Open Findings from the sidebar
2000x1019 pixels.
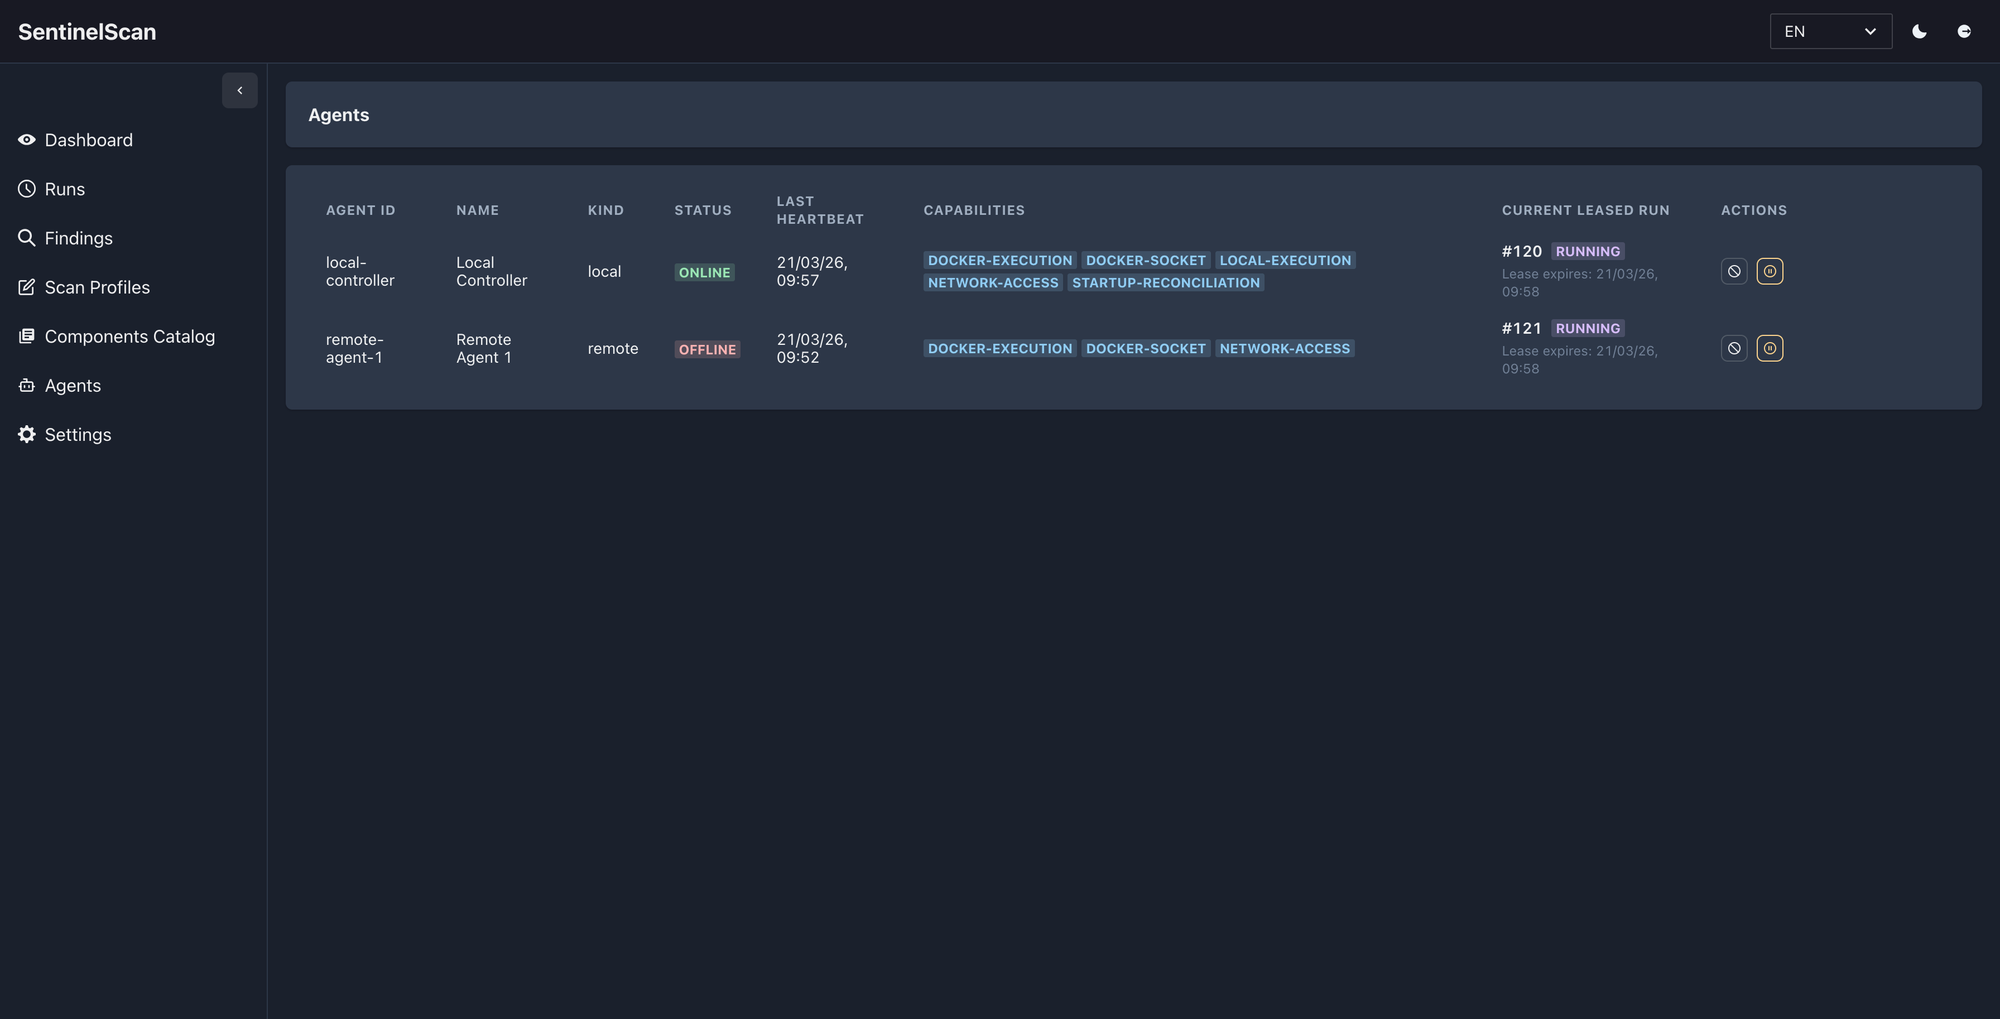click(78, 238)
